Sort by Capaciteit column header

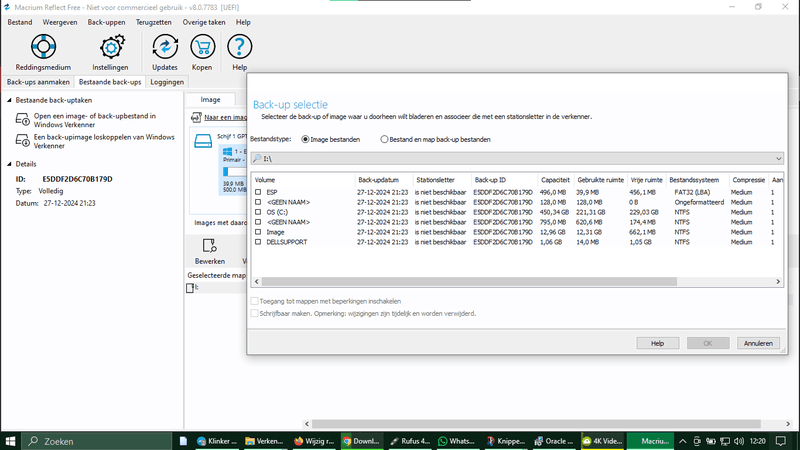point(555,180)
